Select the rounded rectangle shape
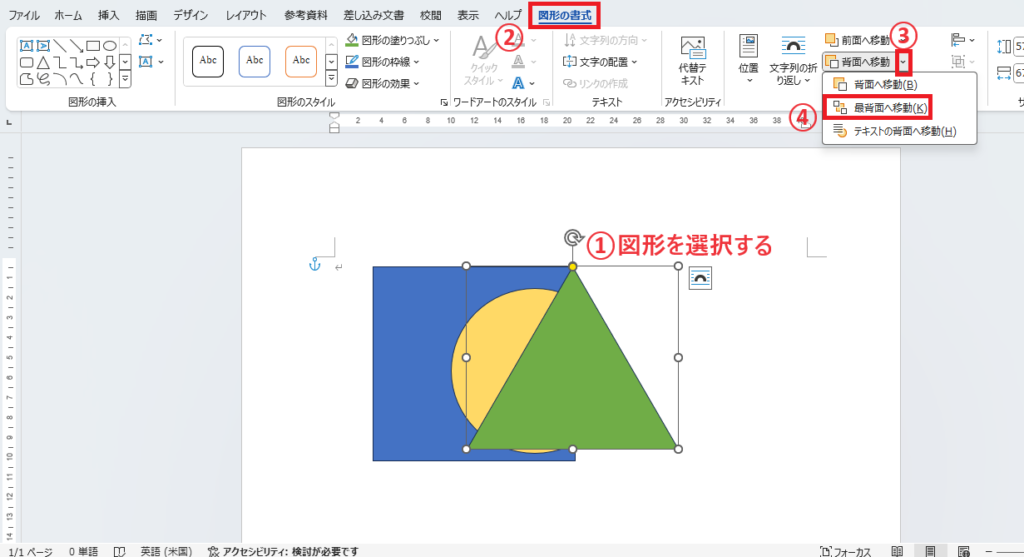 pyautogui.click(x=26, y=63)
